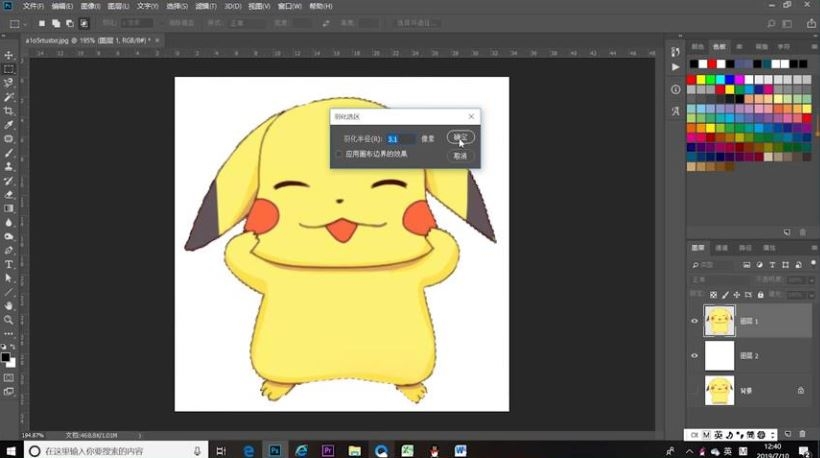Switch to the 路径 tab
The width and height of the screenshot is (820, 458).
coord(745,248)
